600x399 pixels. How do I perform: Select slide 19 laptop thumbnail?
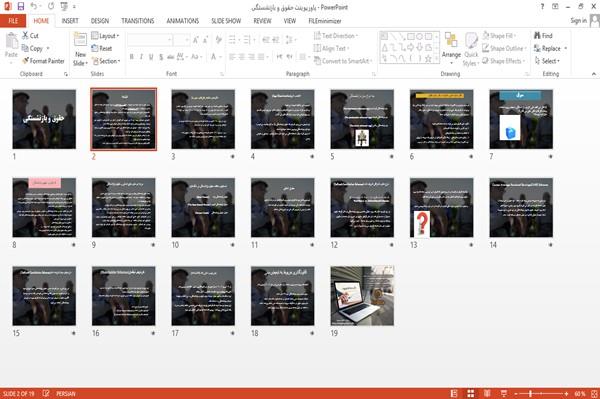[362, 296]
